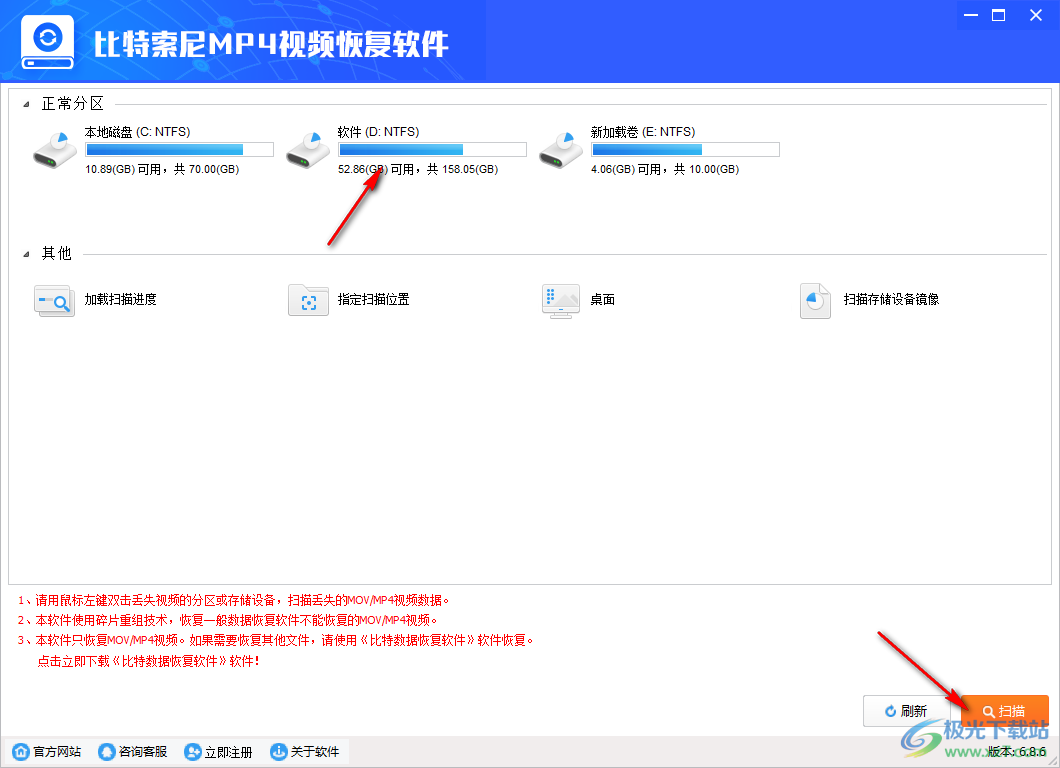Minimize the application window
Screen dimensions: 1060x768
pos(971,15)
